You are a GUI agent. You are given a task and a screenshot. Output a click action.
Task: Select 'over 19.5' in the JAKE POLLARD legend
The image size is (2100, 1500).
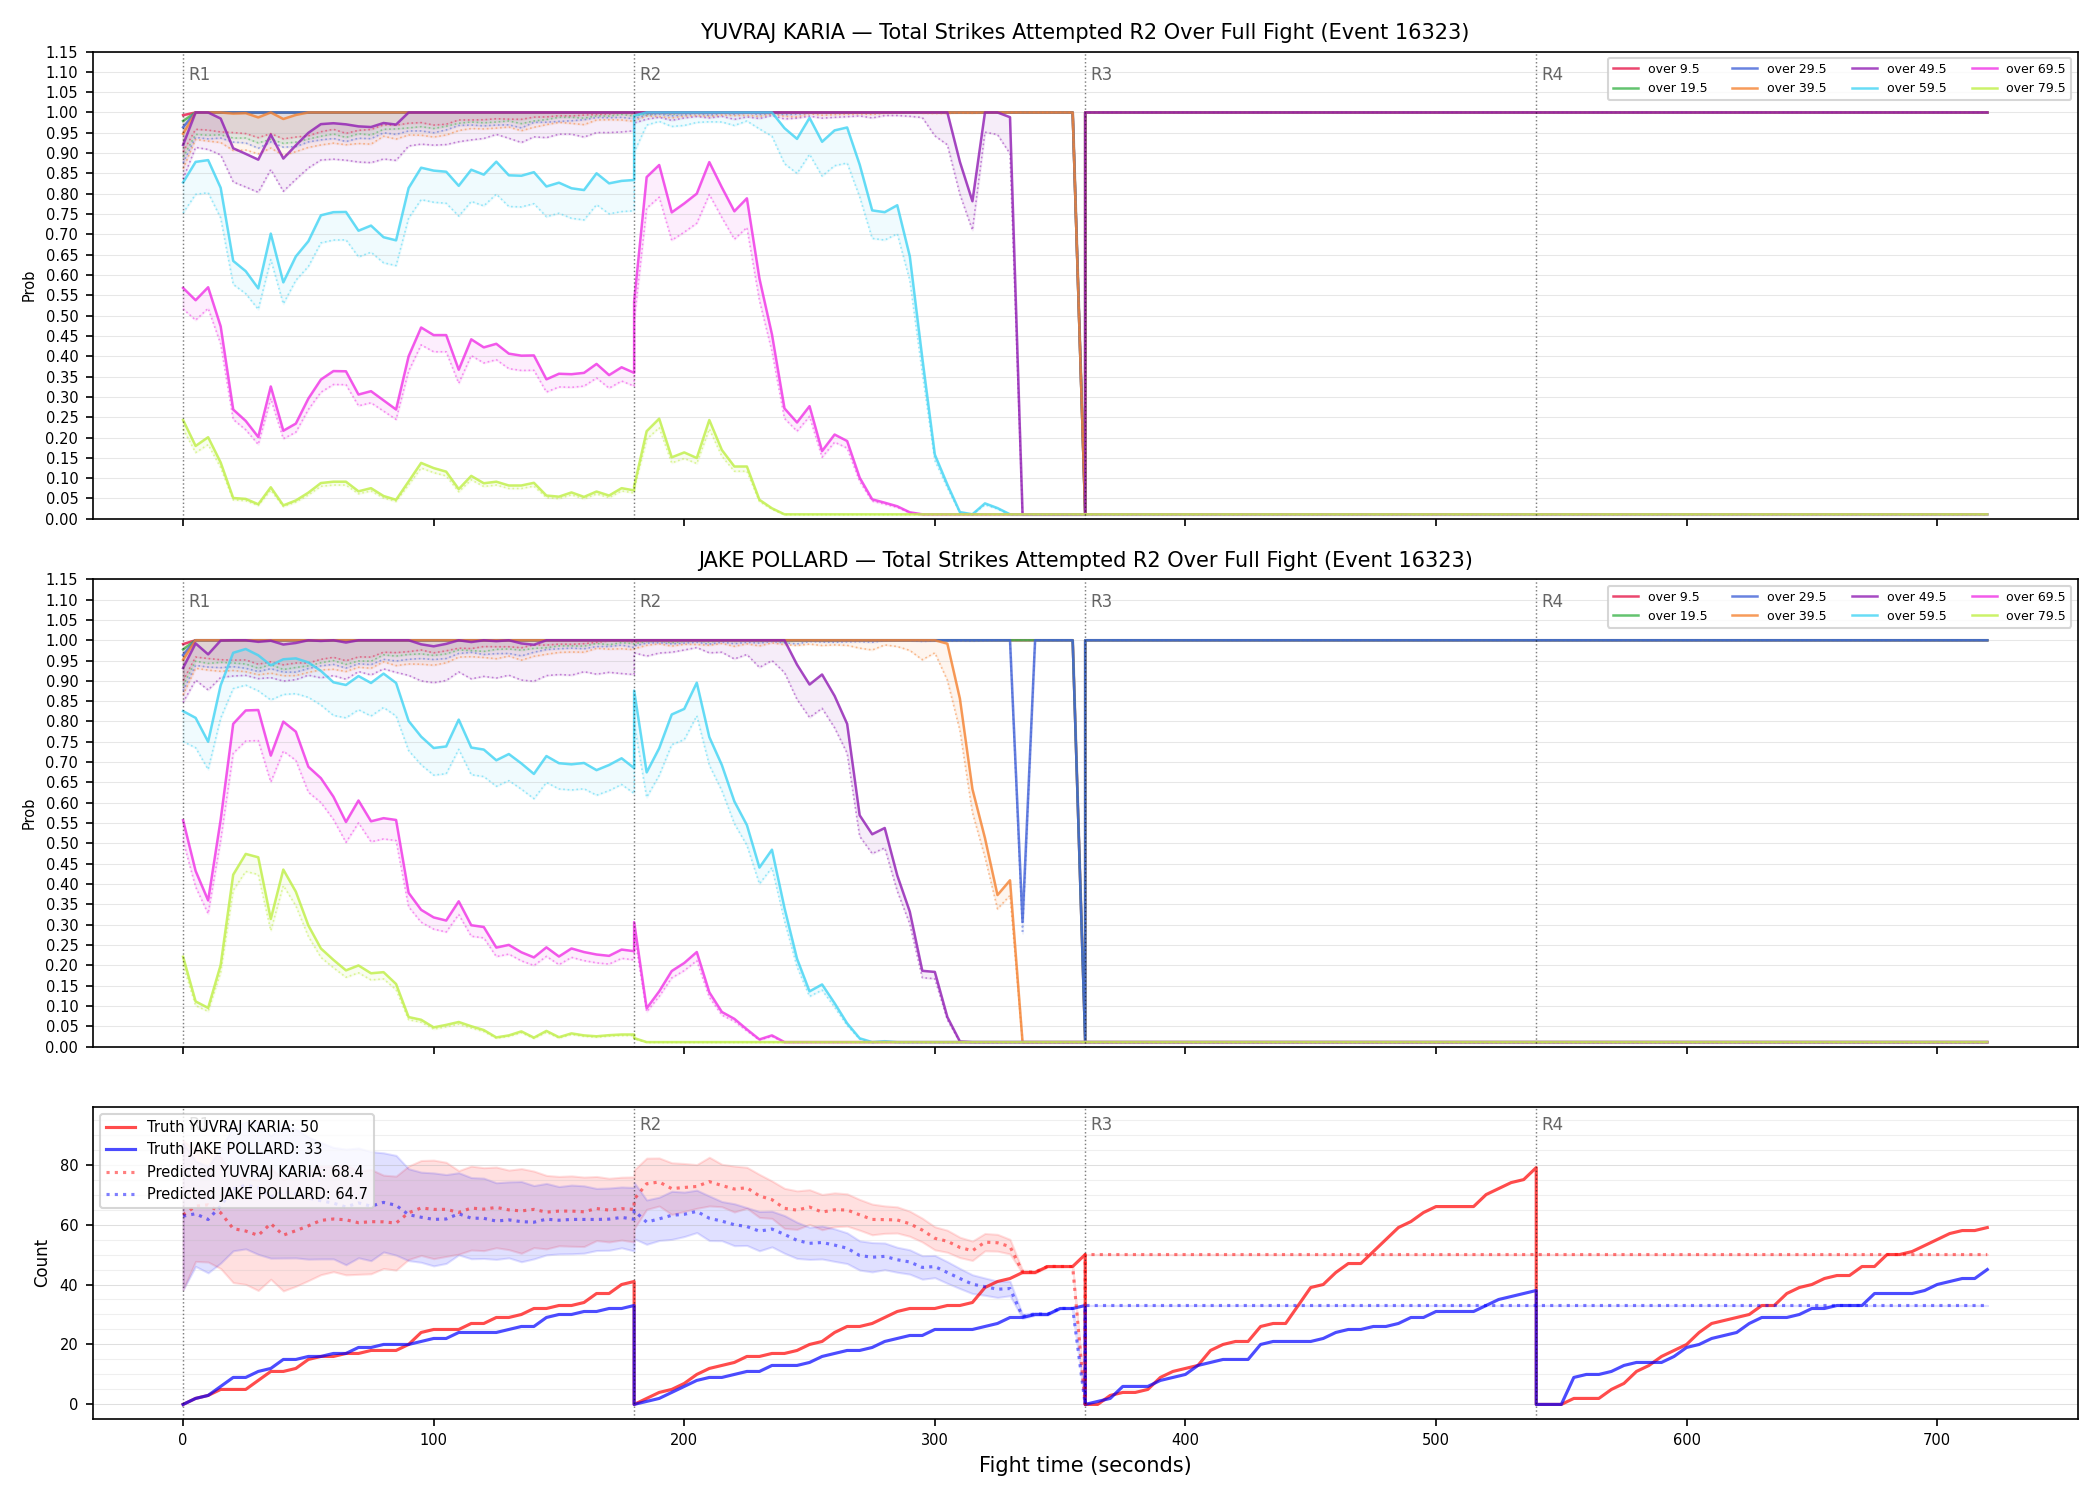(x=1660, y=616)
